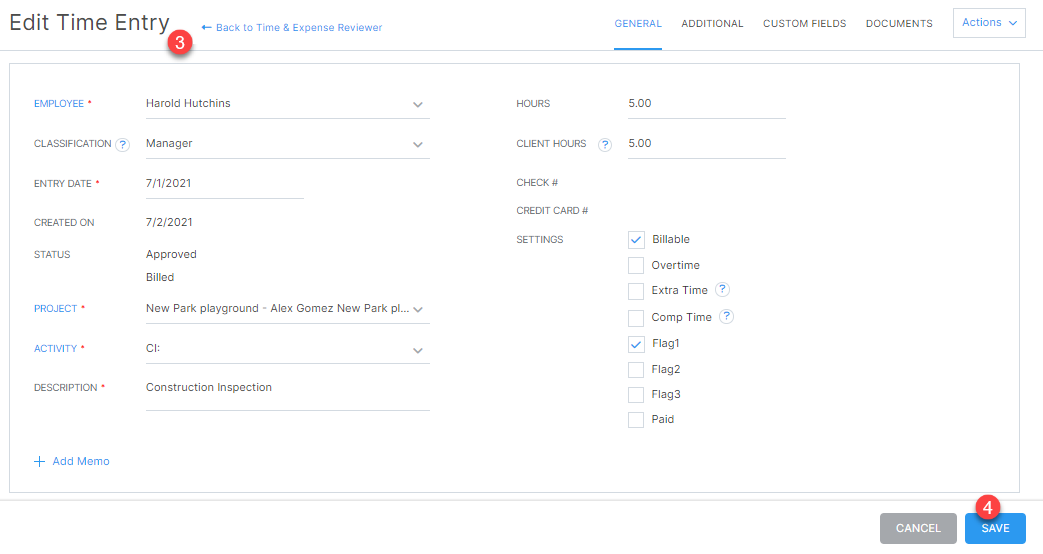Mark the entry as Paid

tap(636, 420)
